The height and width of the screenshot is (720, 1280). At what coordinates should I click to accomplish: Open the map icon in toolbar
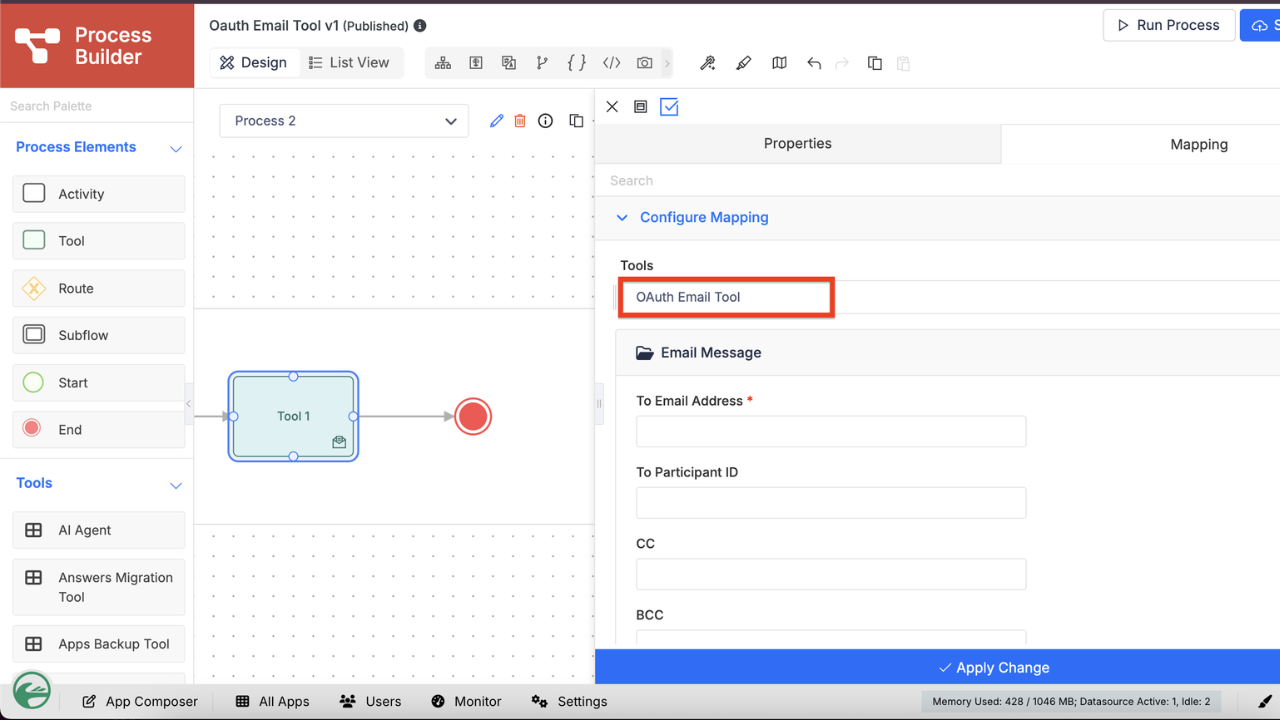point(779,63)
